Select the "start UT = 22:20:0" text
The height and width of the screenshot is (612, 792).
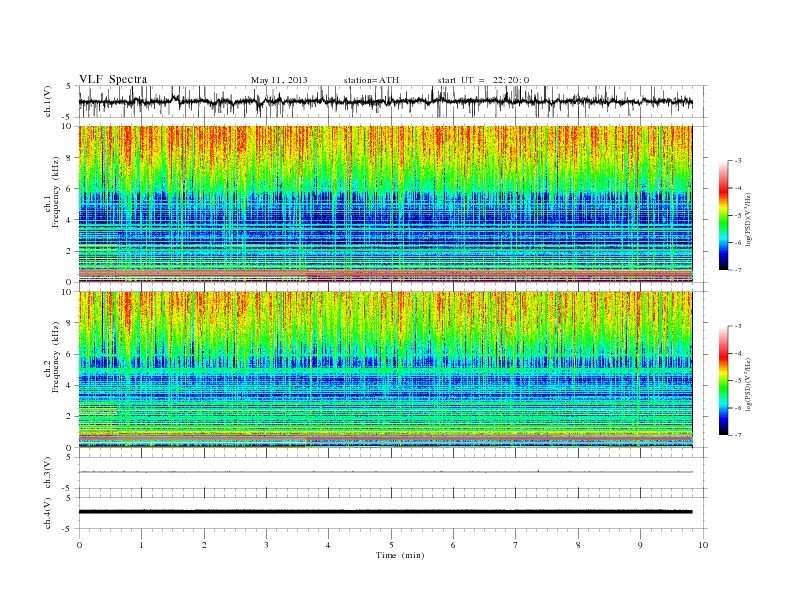[x=483, y=80]
